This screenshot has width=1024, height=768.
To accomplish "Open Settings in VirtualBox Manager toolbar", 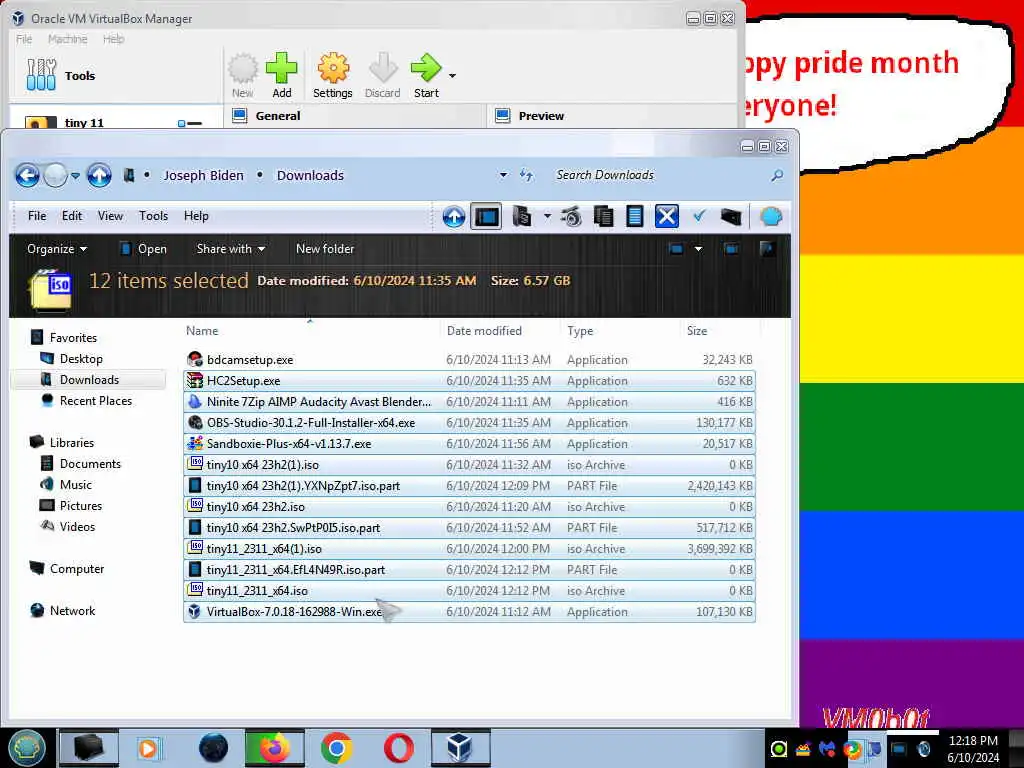I will (332, 75).
